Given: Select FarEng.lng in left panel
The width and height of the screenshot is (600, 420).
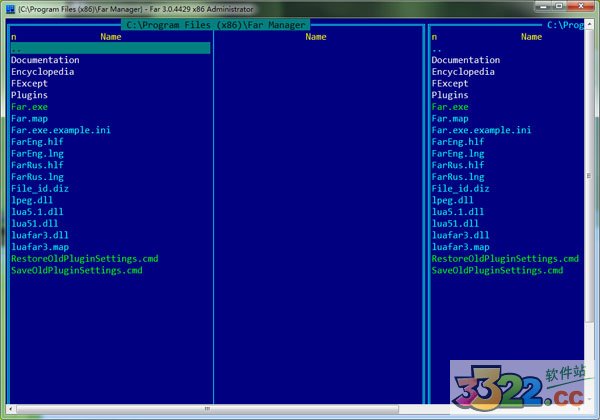Looking at the screenshot, I should (x=37, y=153).
